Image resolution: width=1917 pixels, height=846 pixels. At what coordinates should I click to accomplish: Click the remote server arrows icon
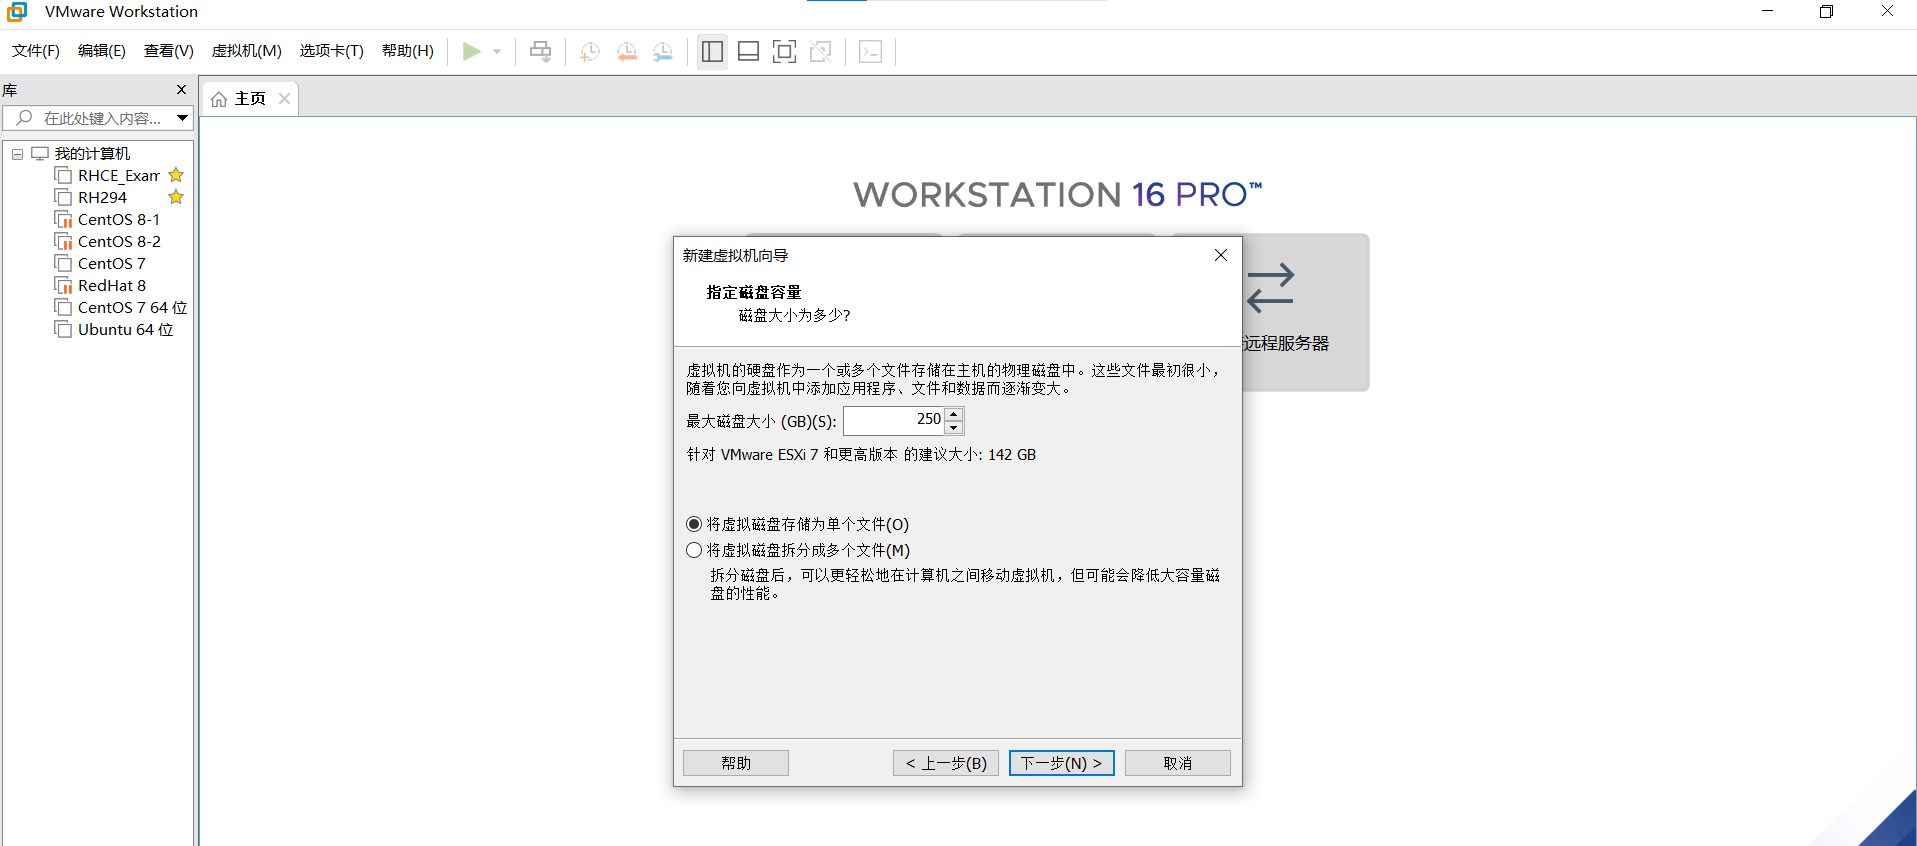click(x=1270, y=288)
